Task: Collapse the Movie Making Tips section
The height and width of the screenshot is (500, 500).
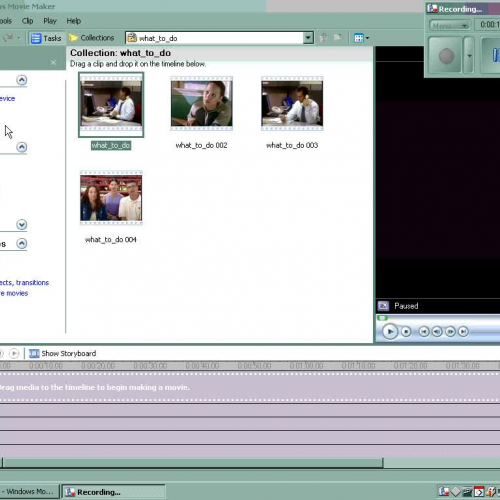Action: pyautogui.click(x=22, y=243)
